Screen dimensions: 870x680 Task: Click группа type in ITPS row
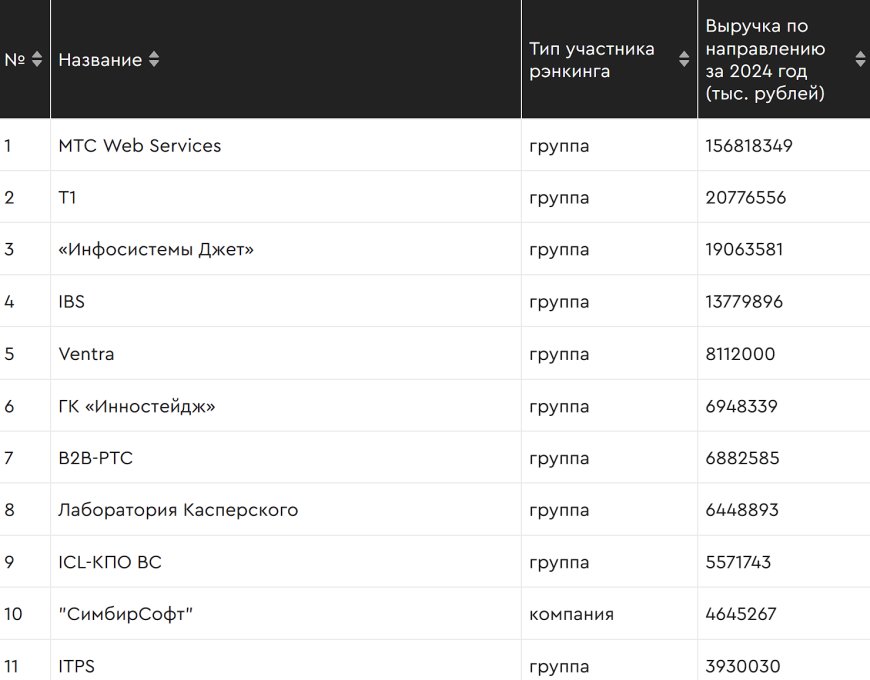click(x=559, y=668)
